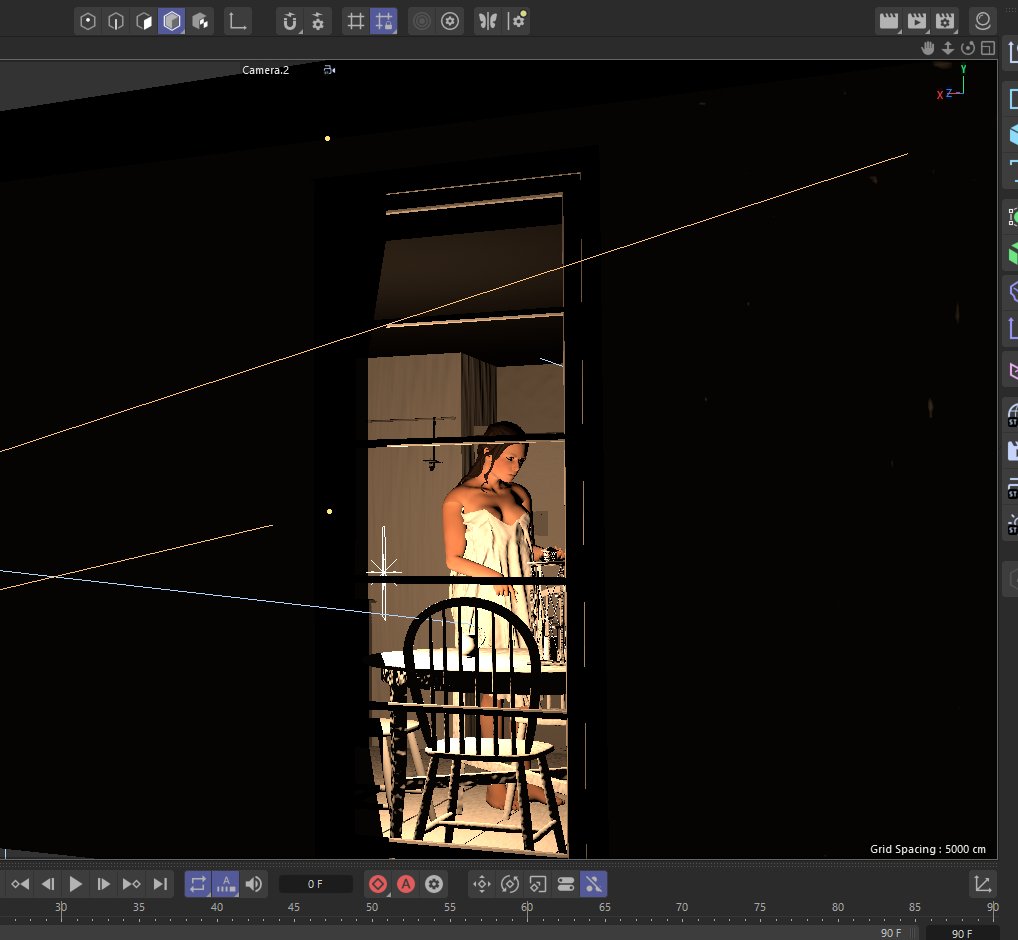Open timeline graph icon at right

(982, 884)
